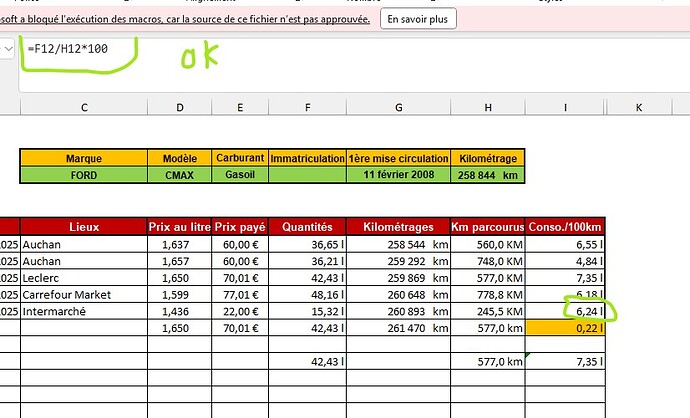690x418 pixels.
Task: Click the 'Conso./100km' table header
Action: pos(565,227)
